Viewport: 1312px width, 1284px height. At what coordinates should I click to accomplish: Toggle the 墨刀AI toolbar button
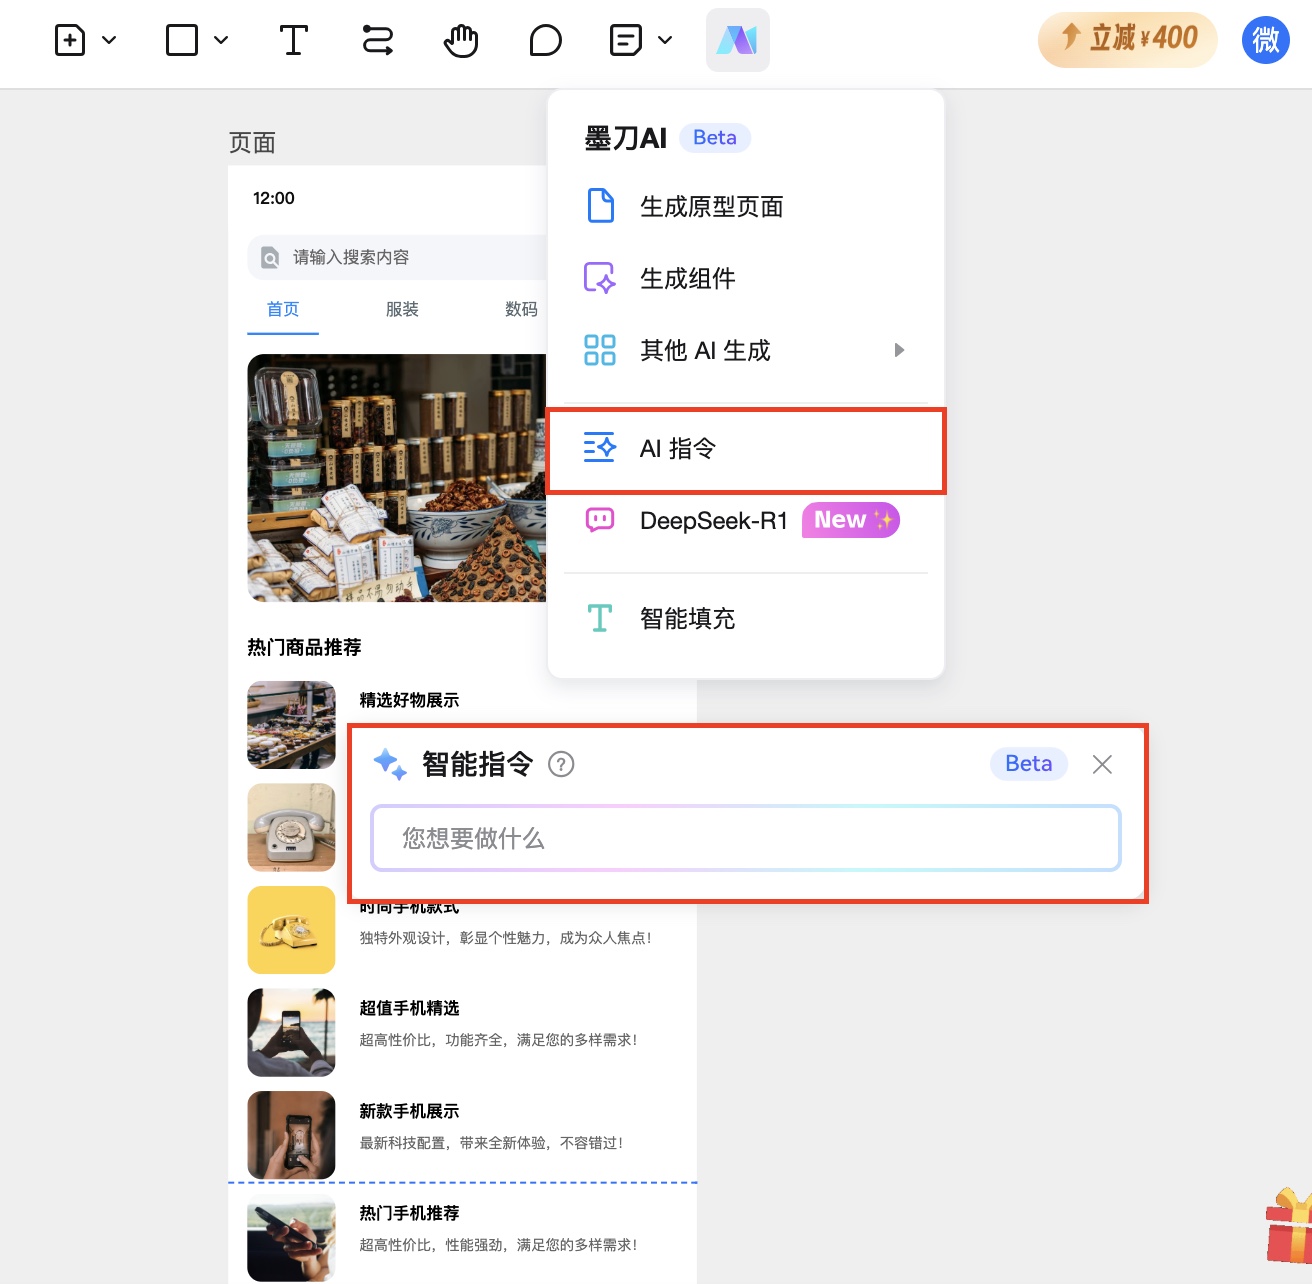click(738, 40)
